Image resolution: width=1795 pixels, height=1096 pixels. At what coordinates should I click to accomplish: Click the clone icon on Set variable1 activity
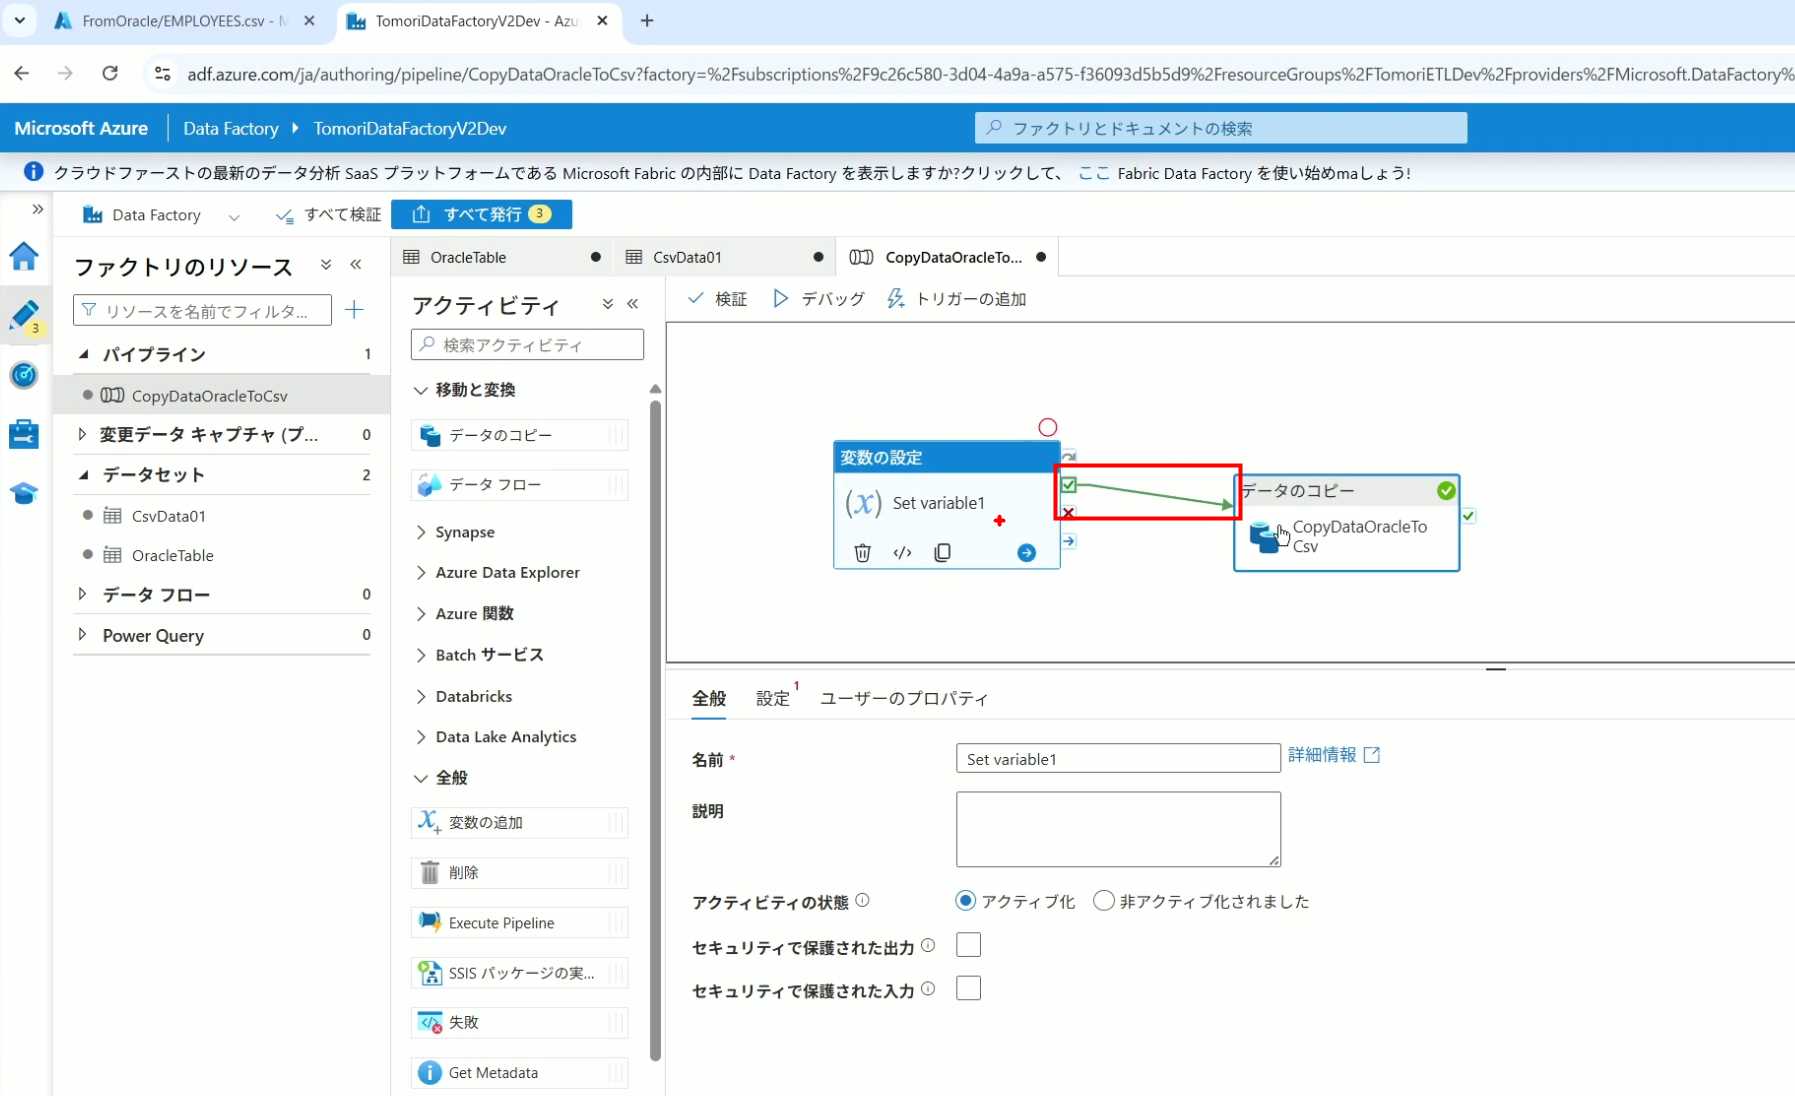pyautogui.click(x=942, y=553)
